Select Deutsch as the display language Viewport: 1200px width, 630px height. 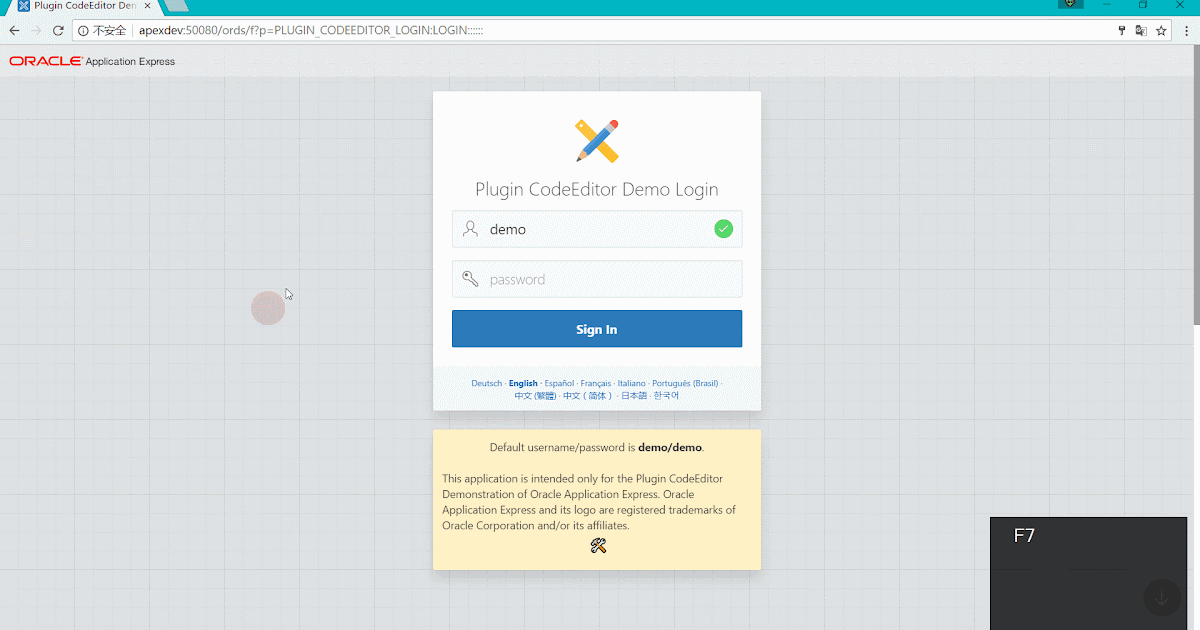click(x=486, y=382)
